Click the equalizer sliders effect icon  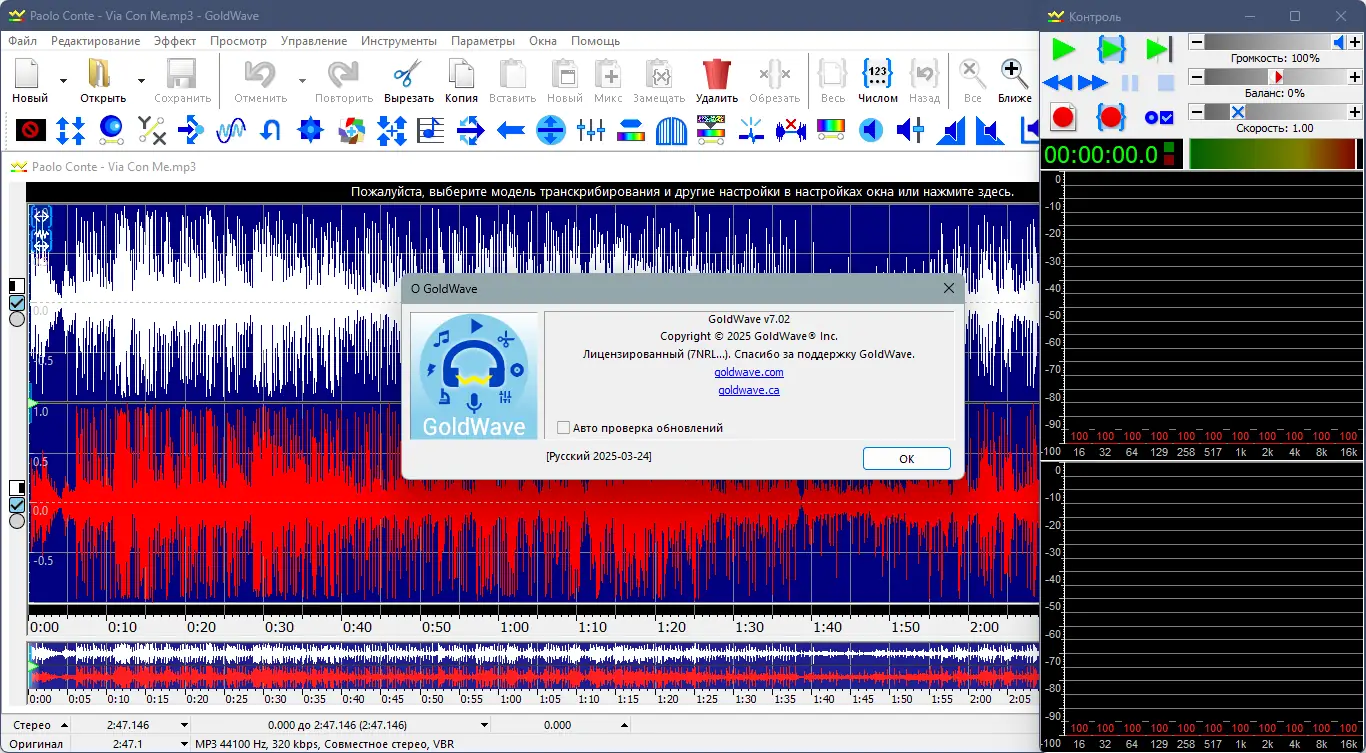click(x=590, y=130)
